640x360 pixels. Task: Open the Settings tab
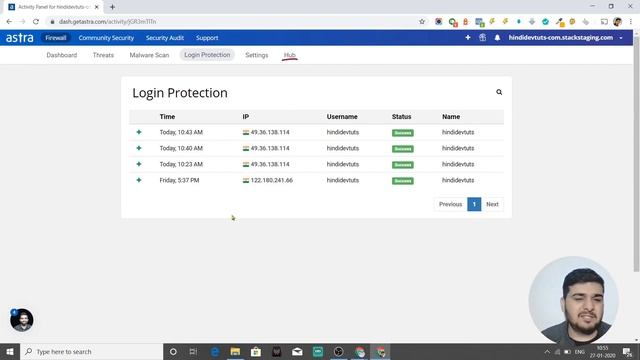point(257,55)
